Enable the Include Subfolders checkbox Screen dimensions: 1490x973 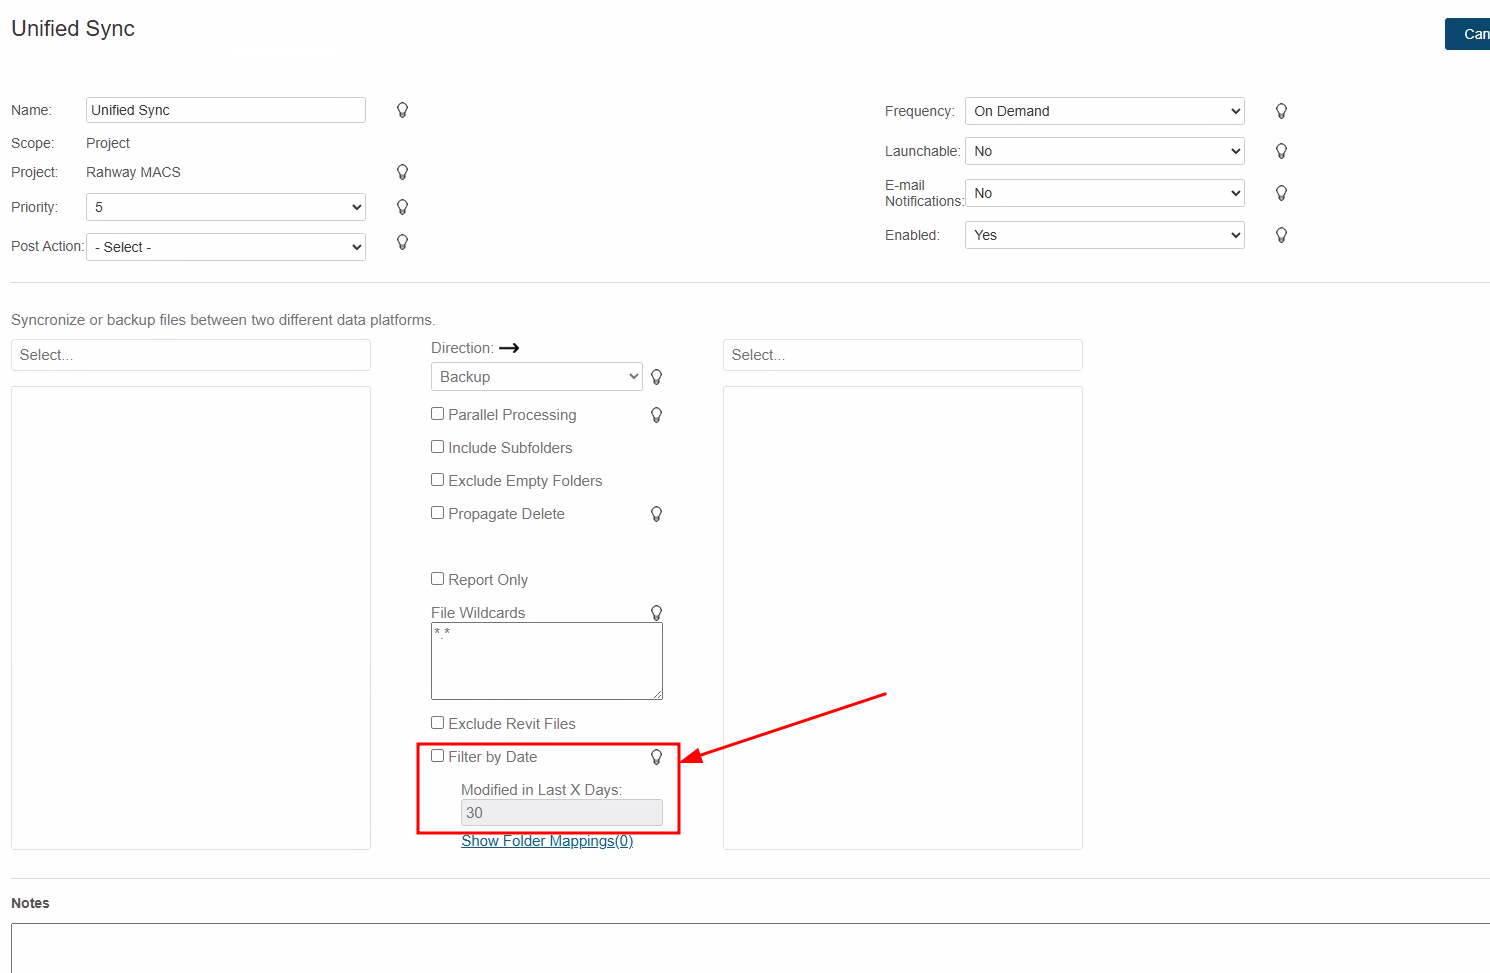[438, 447]
